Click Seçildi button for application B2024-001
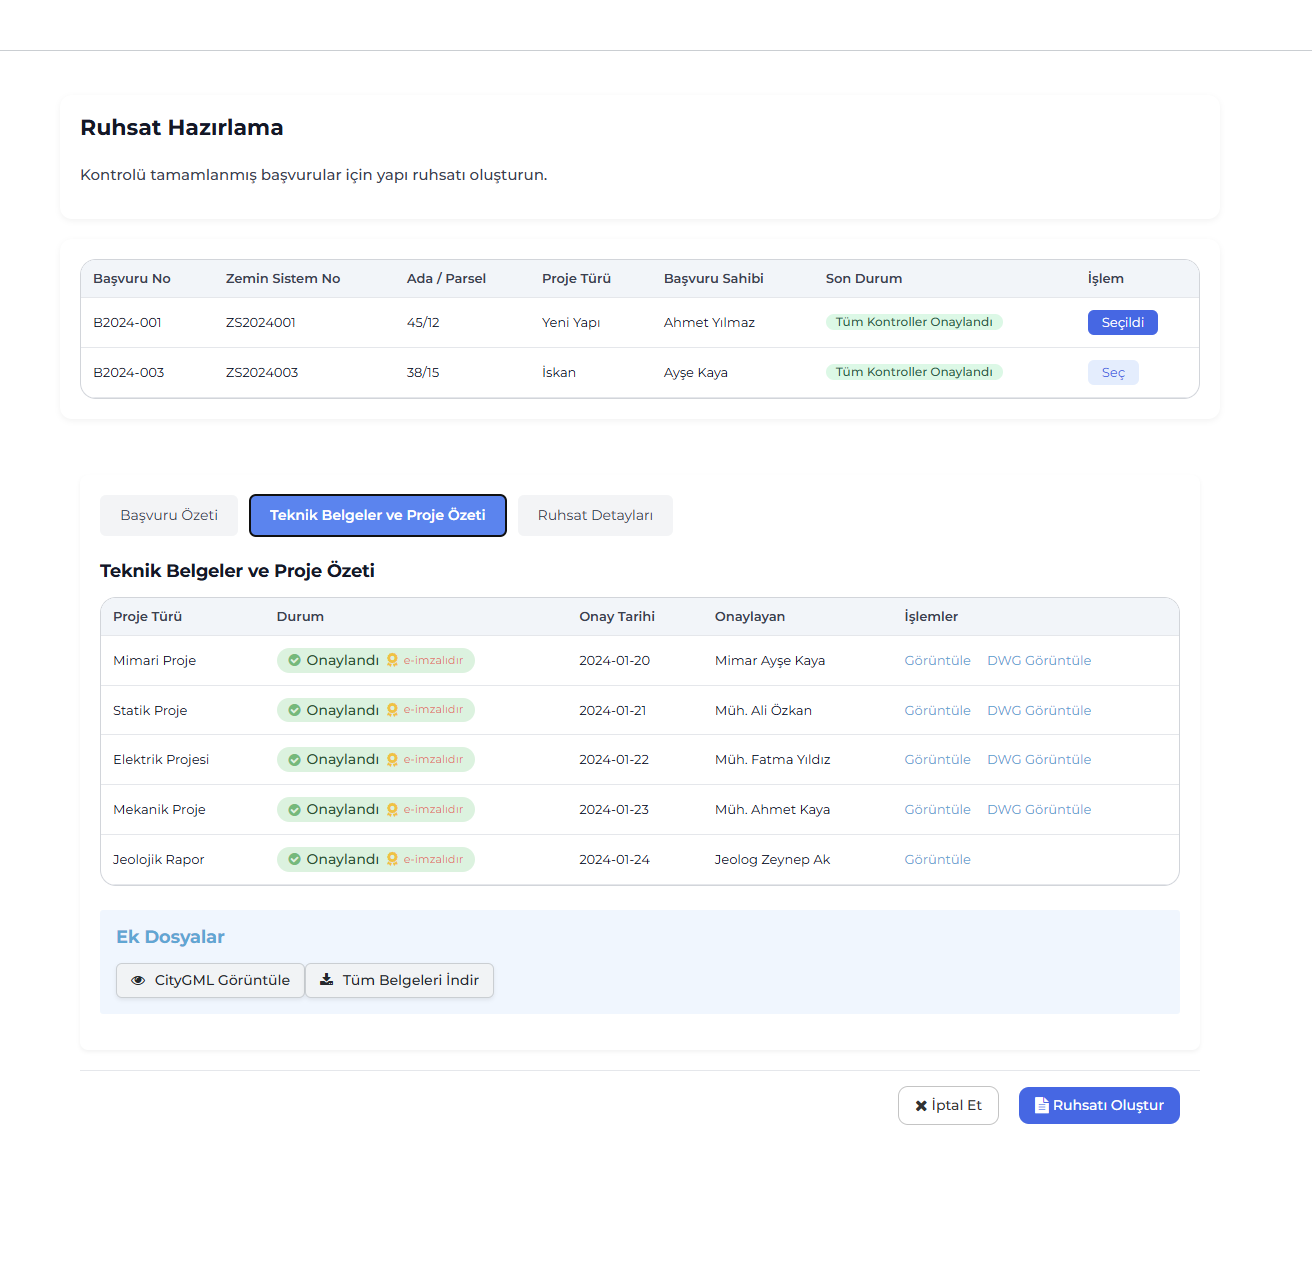This screenshot has height=1262, width=1312. click(1122, 323)
